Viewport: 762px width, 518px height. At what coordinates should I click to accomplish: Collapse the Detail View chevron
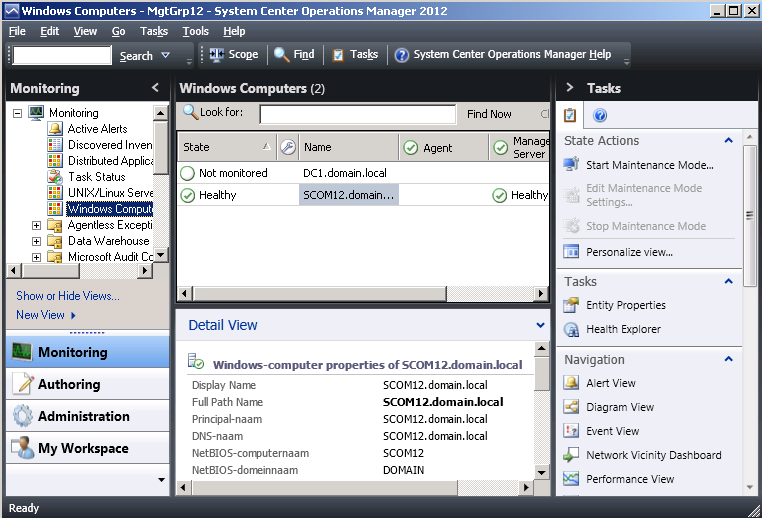point(540,325)
